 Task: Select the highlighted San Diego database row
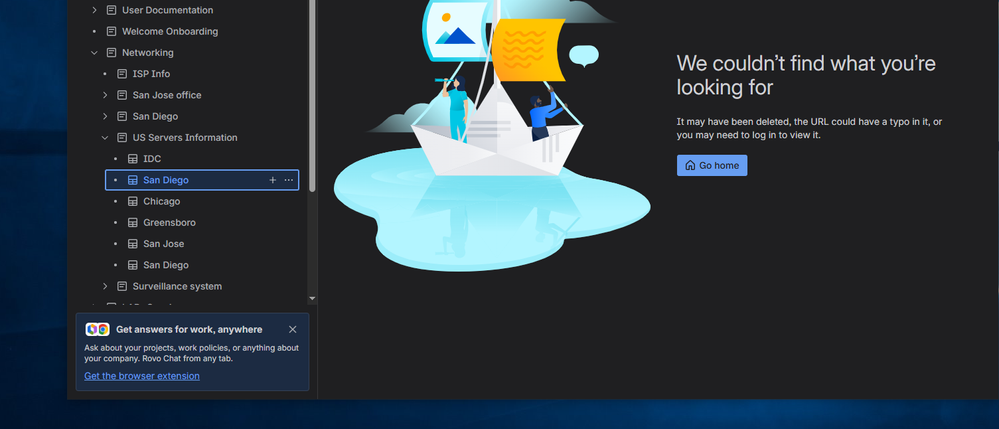tap(202, 180)
